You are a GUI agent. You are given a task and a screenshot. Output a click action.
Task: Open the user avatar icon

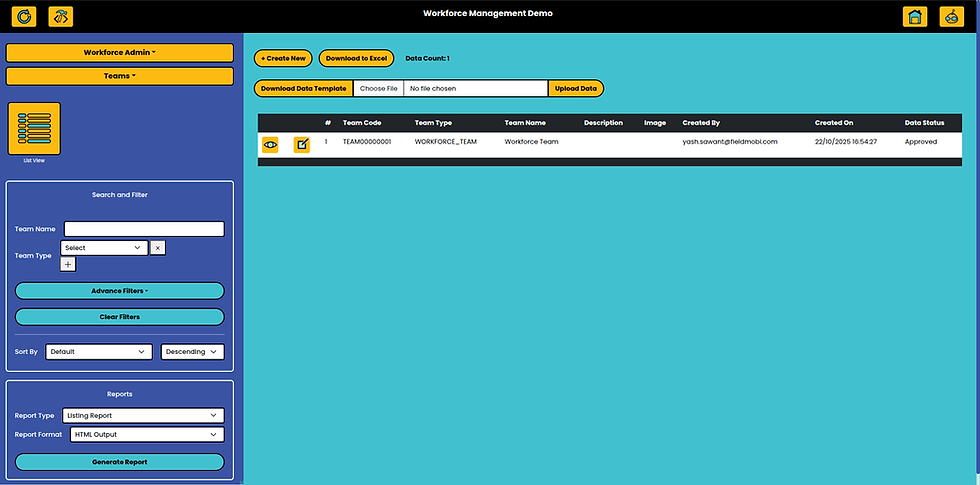coord(952,16)
